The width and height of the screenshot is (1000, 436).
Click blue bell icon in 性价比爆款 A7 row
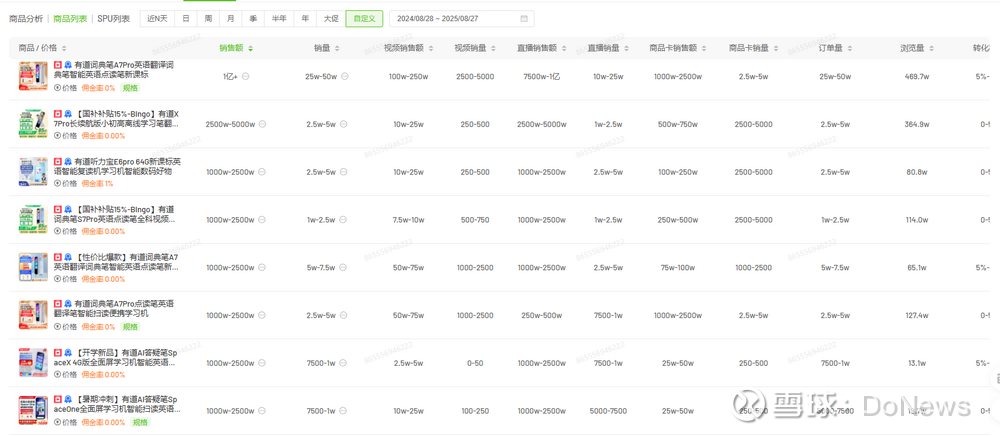coord(68,257)
